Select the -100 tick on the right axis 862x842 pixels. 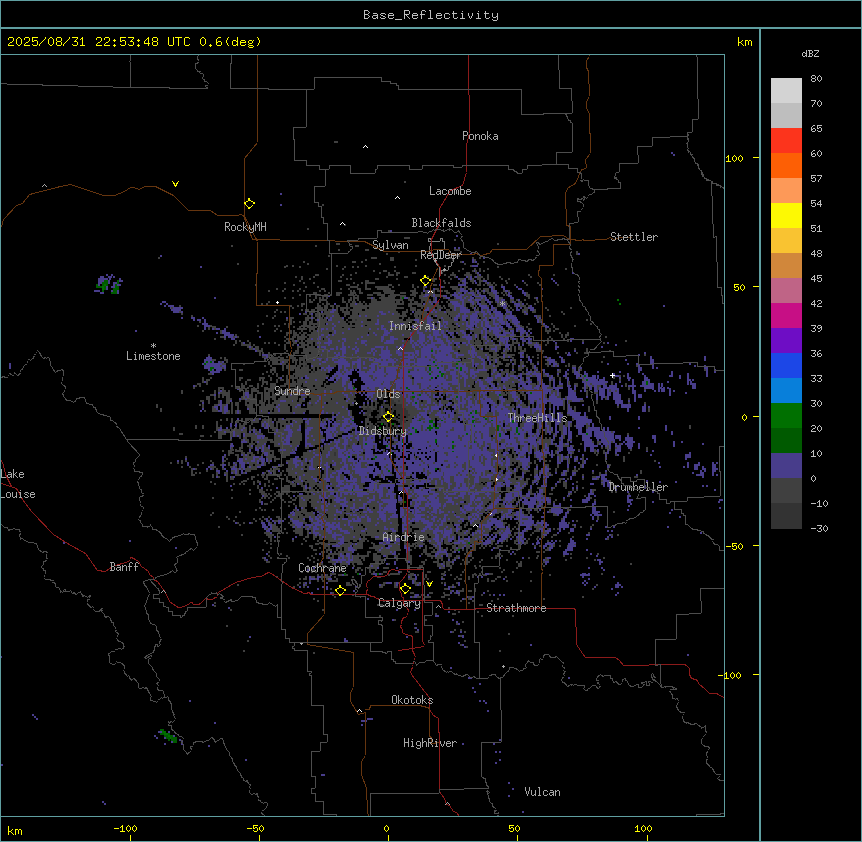(x=731, y=675)
